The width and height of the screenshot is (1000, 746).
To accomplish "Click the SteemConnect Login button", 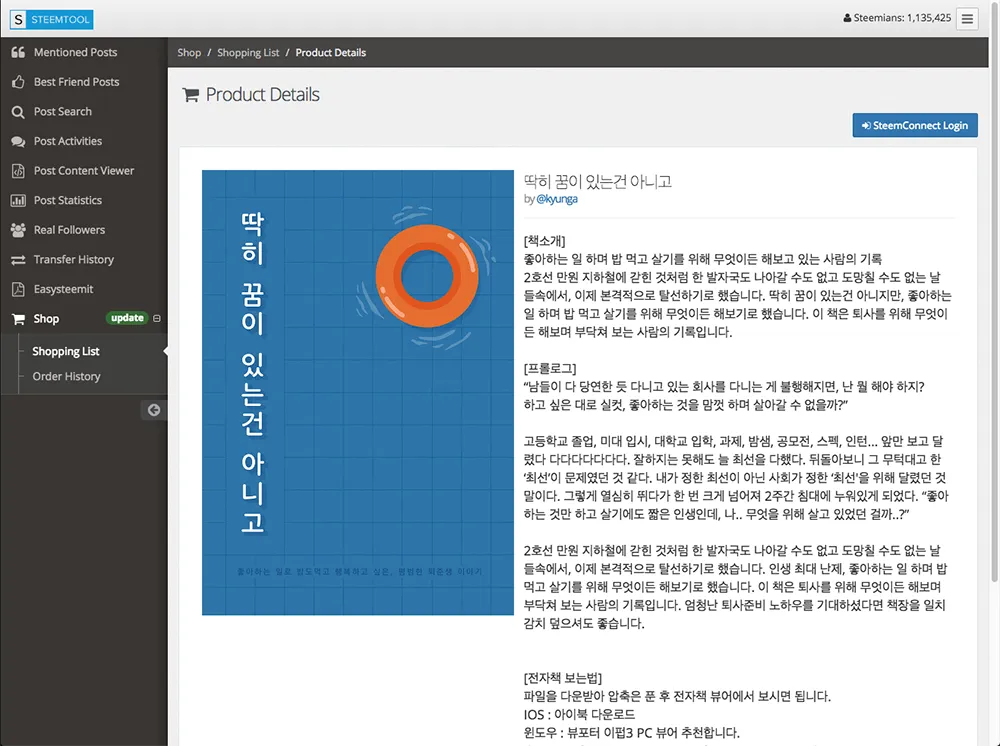I will [x=915, y=126].
